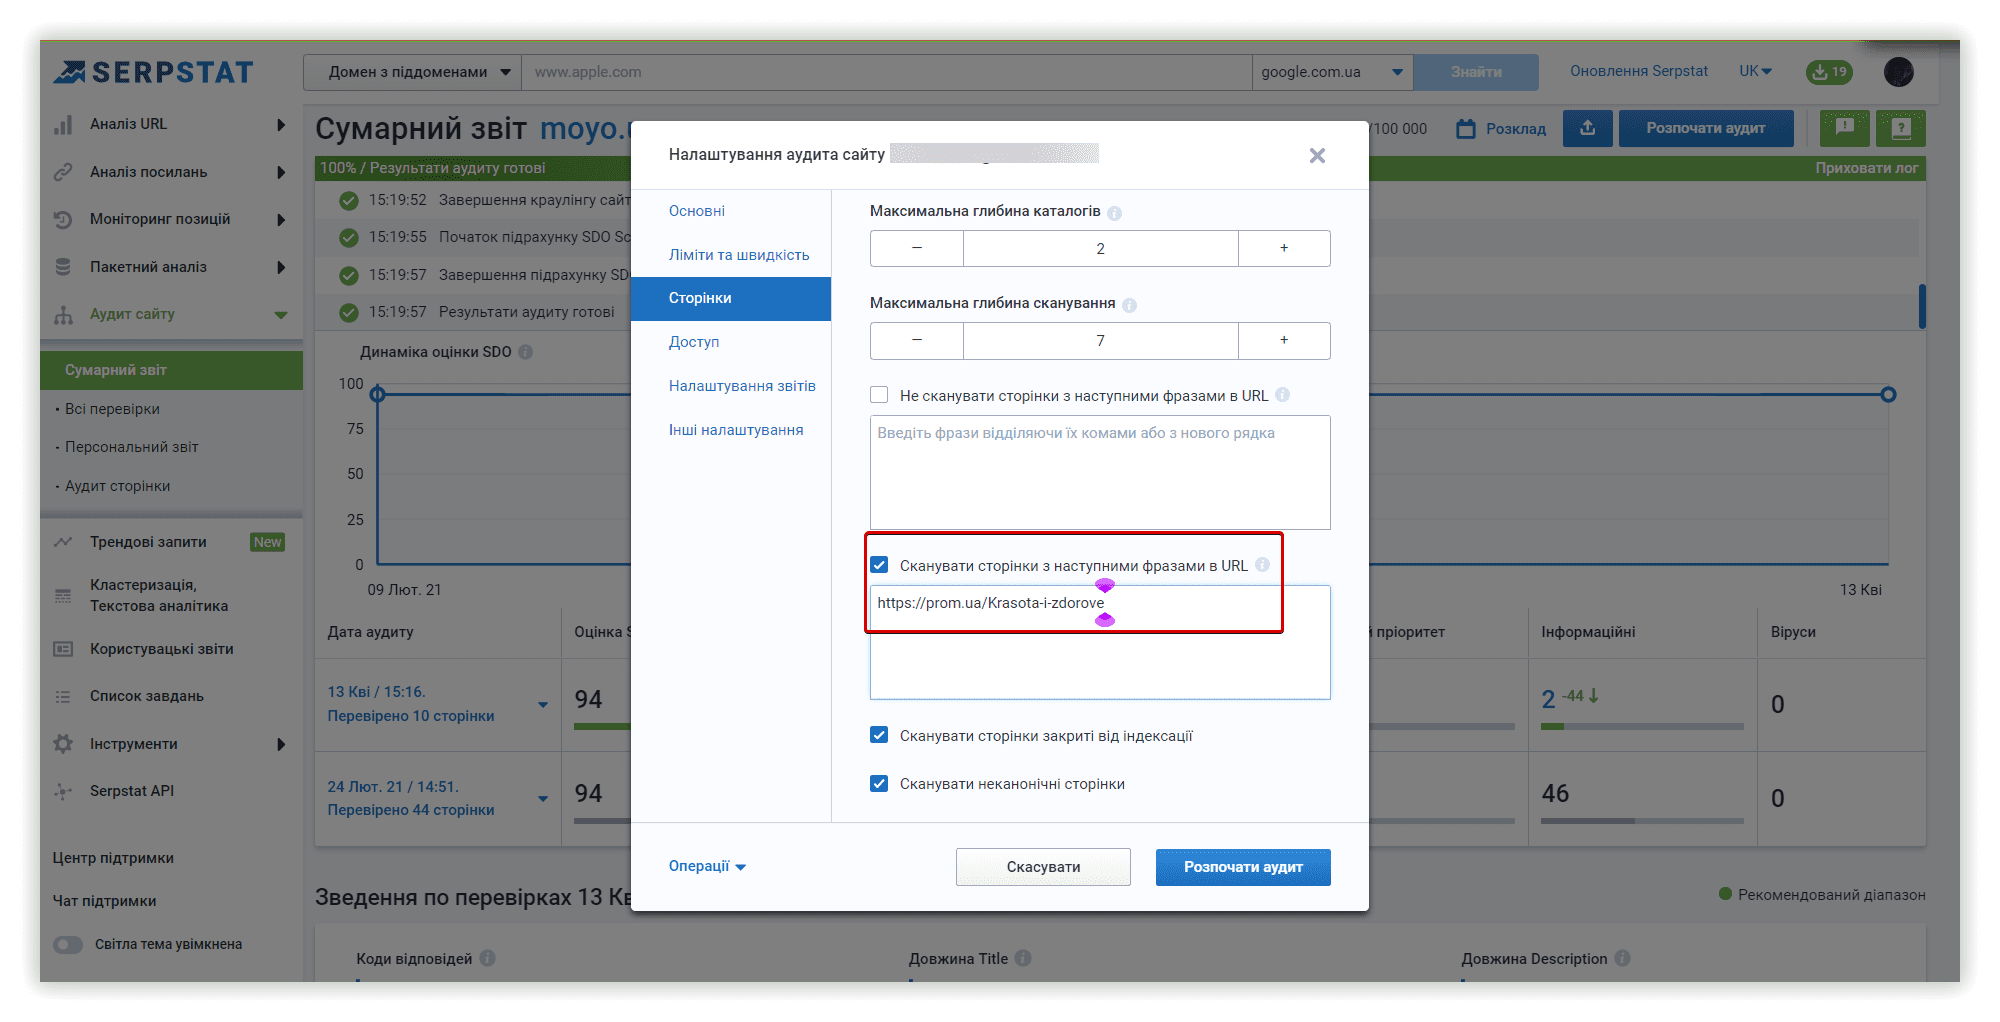This screenshot has width=2000, height=1022.
Task: Click the clusterization text analytics icon
Action: 63,596
